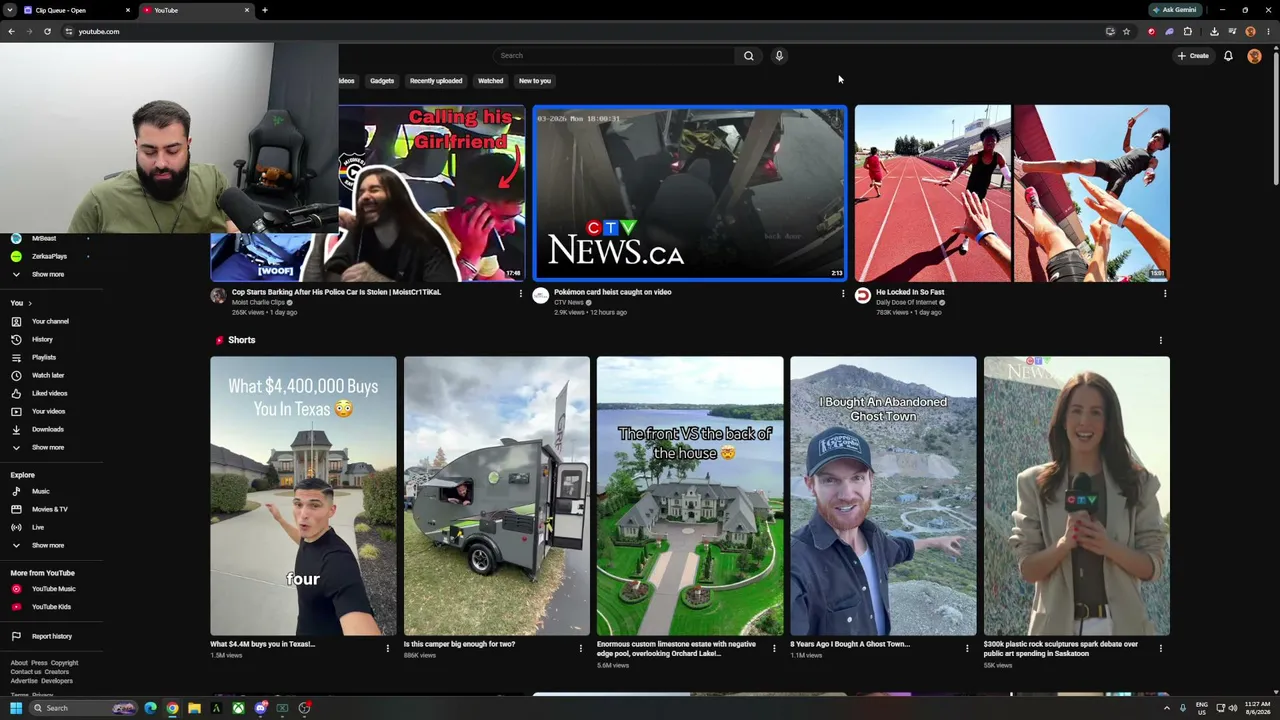Open the I Bought An Abandoned Ghost Town short
The height and width of the screenshot is (720, 1280).
[x=883, y=496]
